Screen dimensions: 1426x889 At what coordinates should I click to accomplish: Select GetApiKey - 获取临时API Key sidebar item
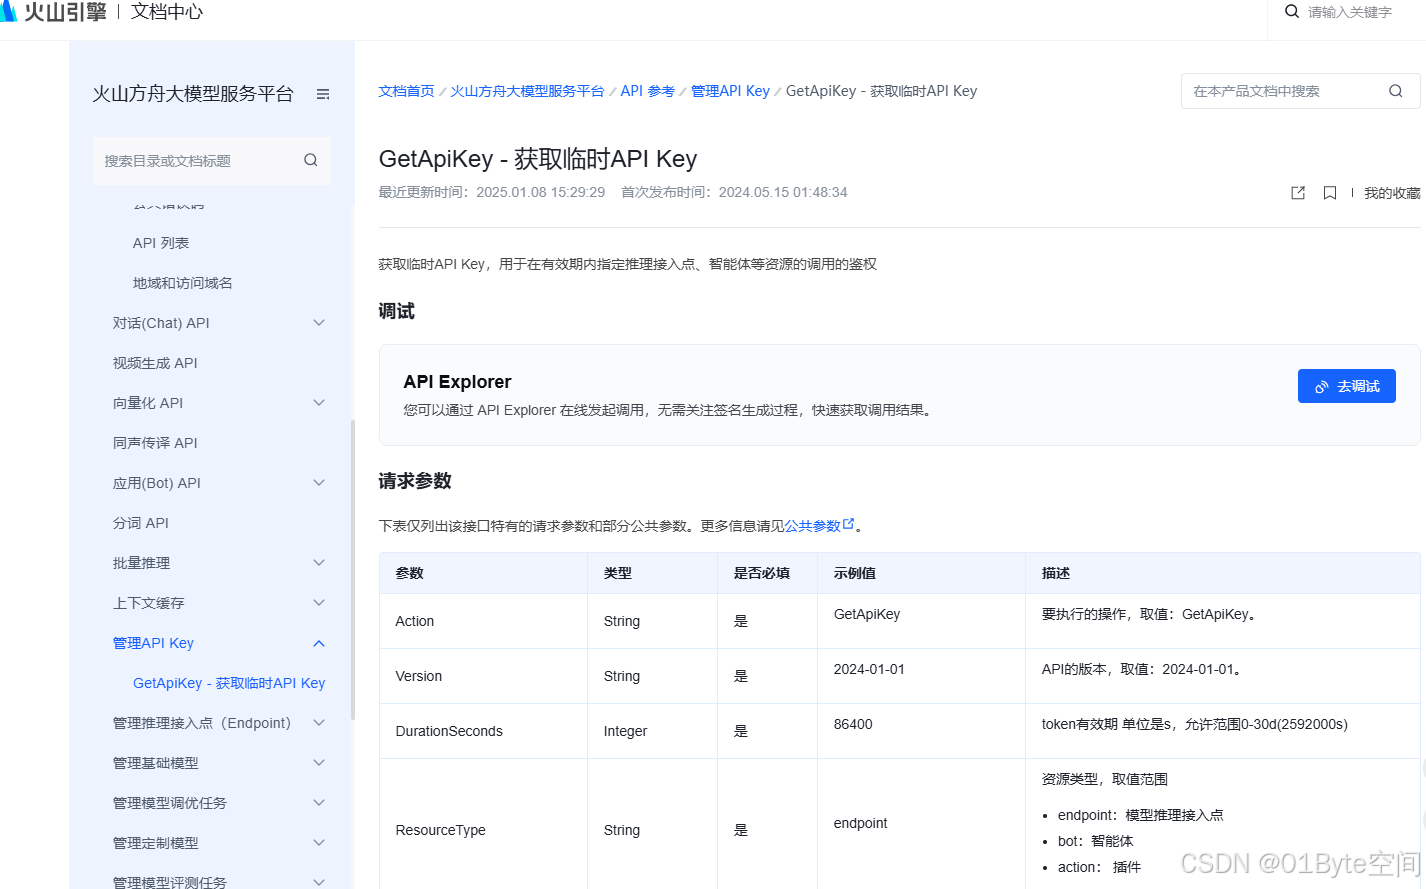(x=229, y=683)
